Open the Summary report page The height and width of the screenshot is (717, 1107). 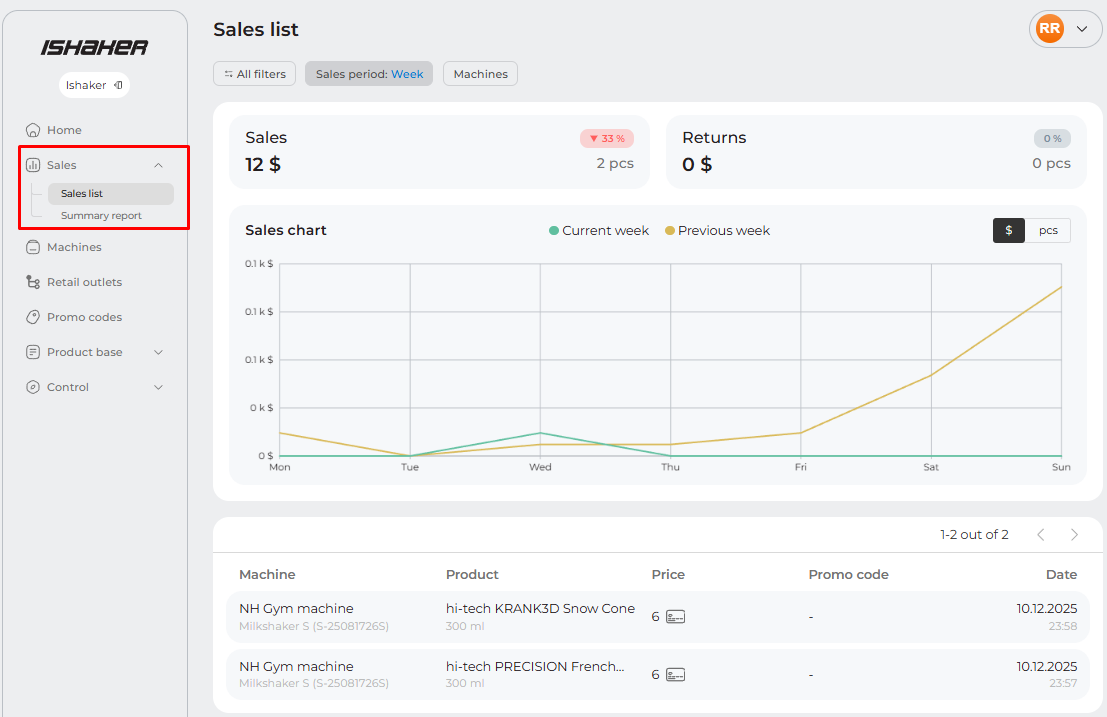[101, 216]
